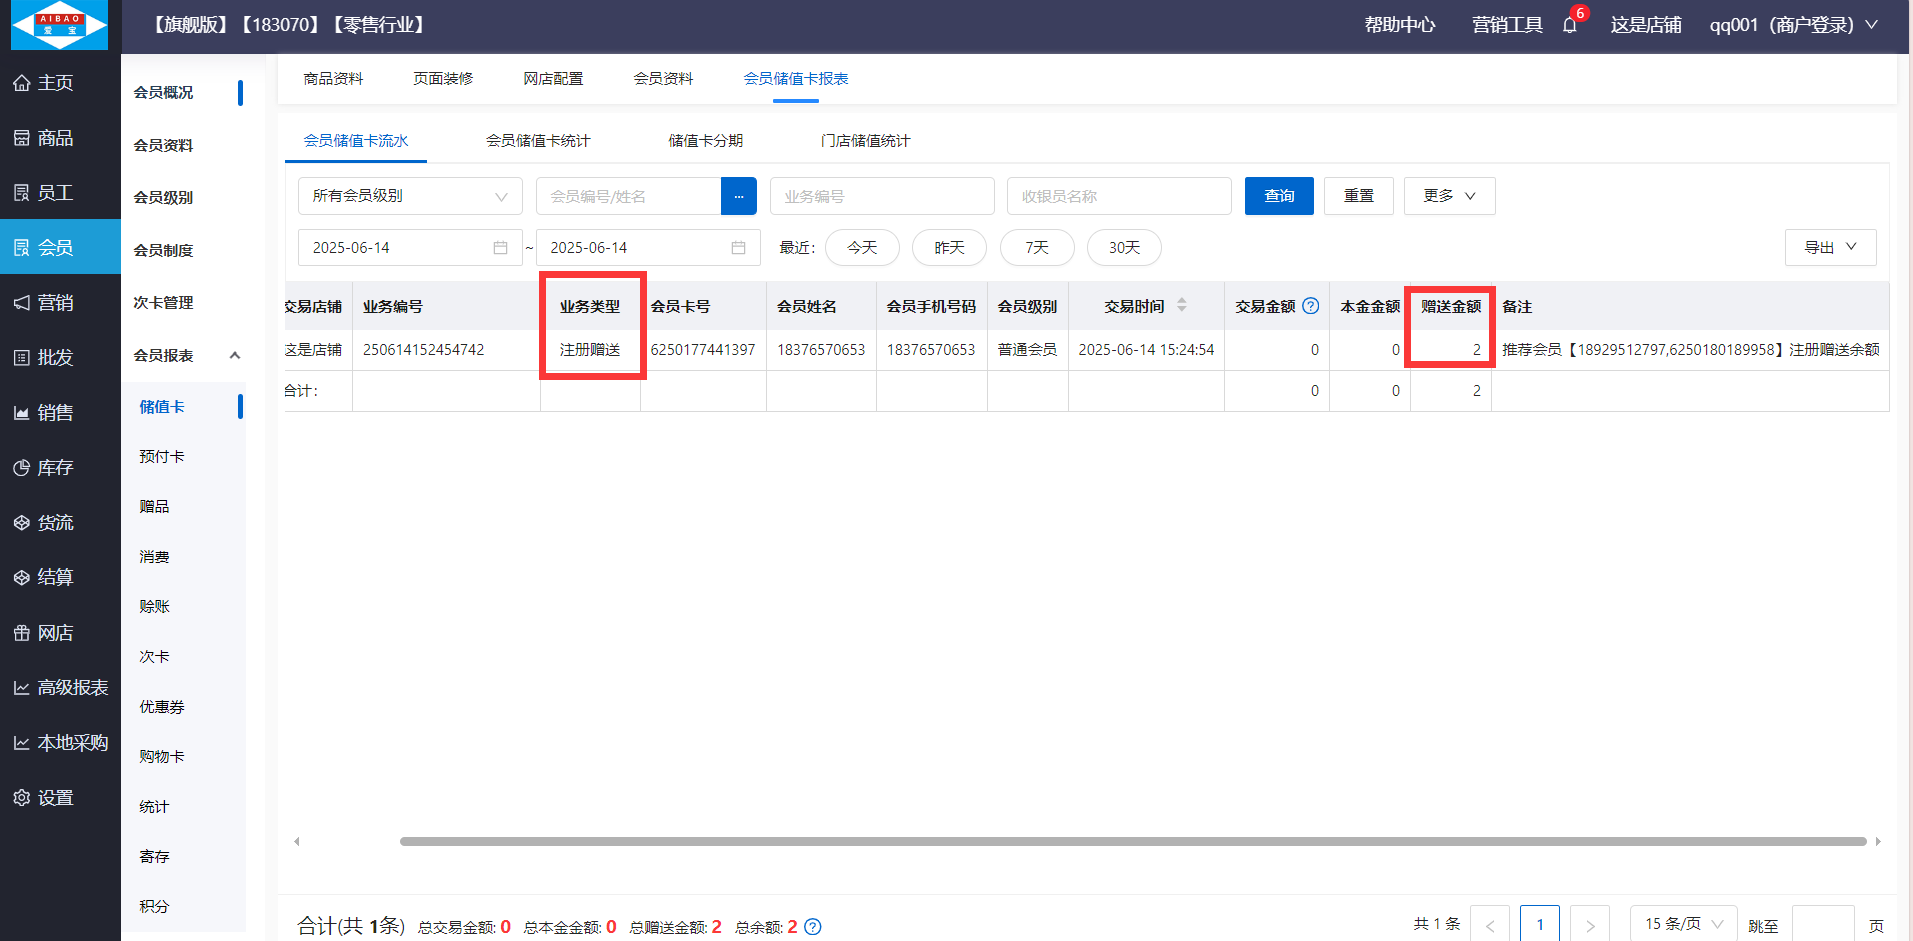Open the 导出 export dropdown
Screen dimensions: 1913x941
click(1830, 248)
